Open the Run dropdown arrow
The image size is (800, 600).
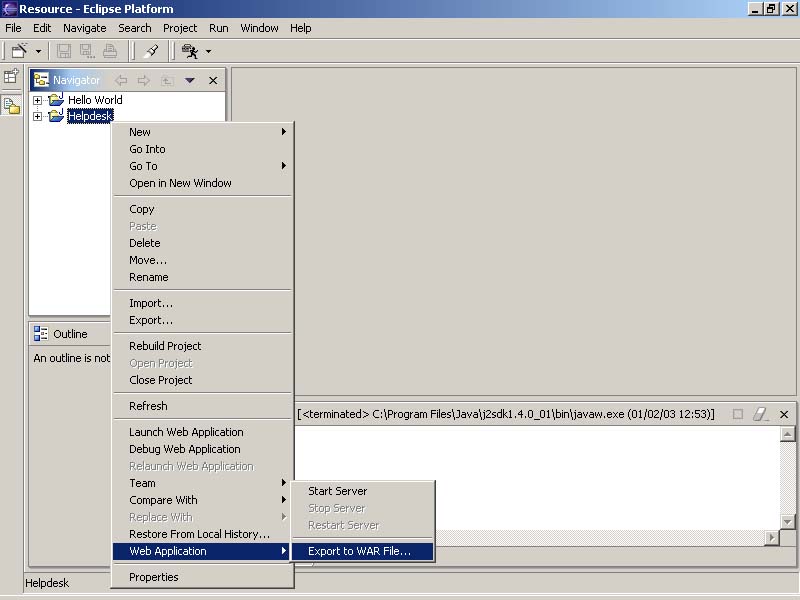click(208, 52)
